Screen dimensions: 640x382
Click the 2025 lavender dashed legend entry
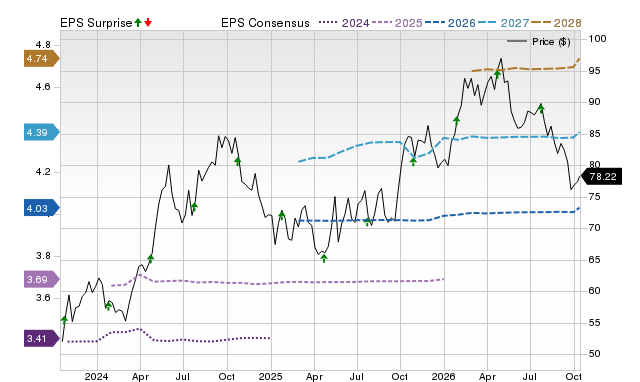click(x=397, y=23)
